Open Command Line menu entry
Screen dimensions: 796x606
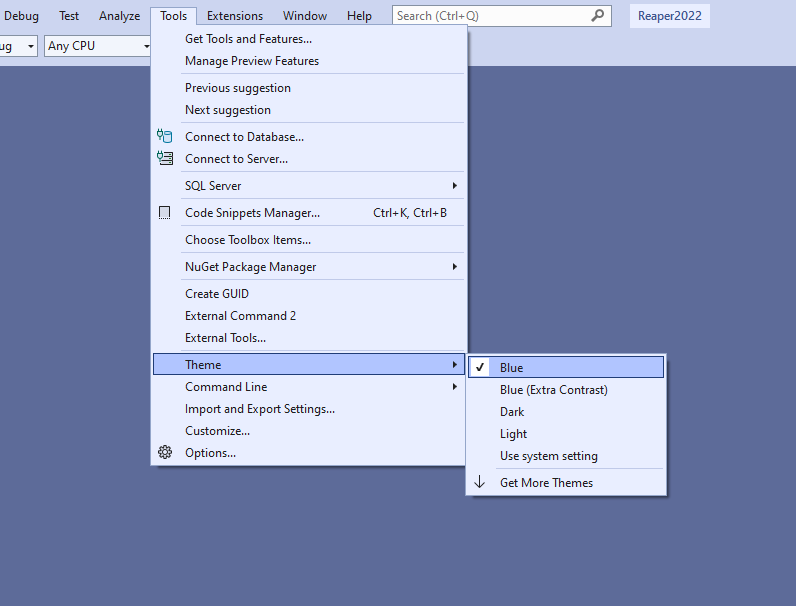point(309,387)
